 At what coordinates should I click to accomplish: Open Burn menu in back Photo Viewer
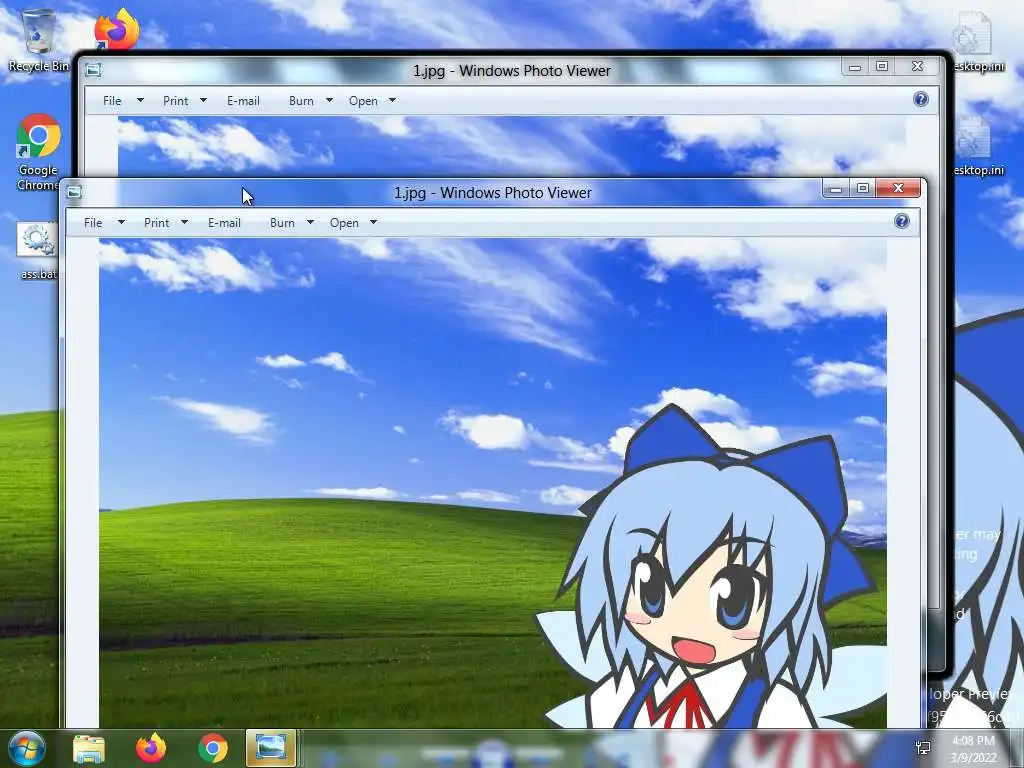click(301, 101)
